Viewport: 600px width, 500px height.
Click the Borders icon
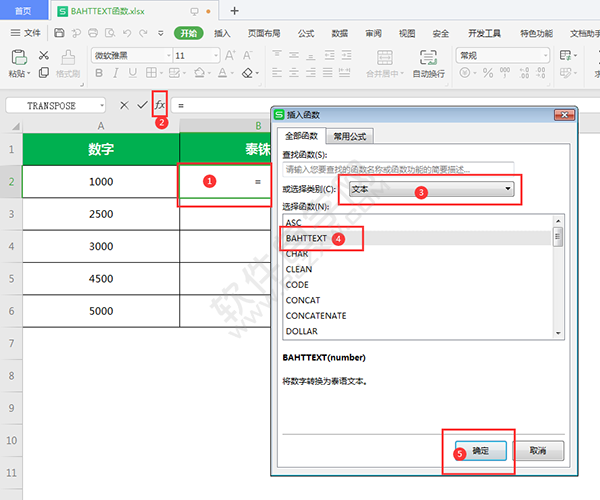click(x=151, y=73)
